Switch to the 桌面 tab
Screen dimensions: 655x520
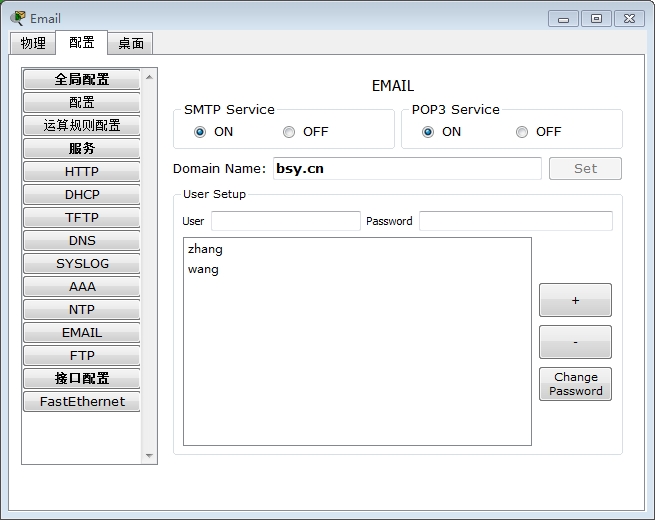tap(131, 43)
